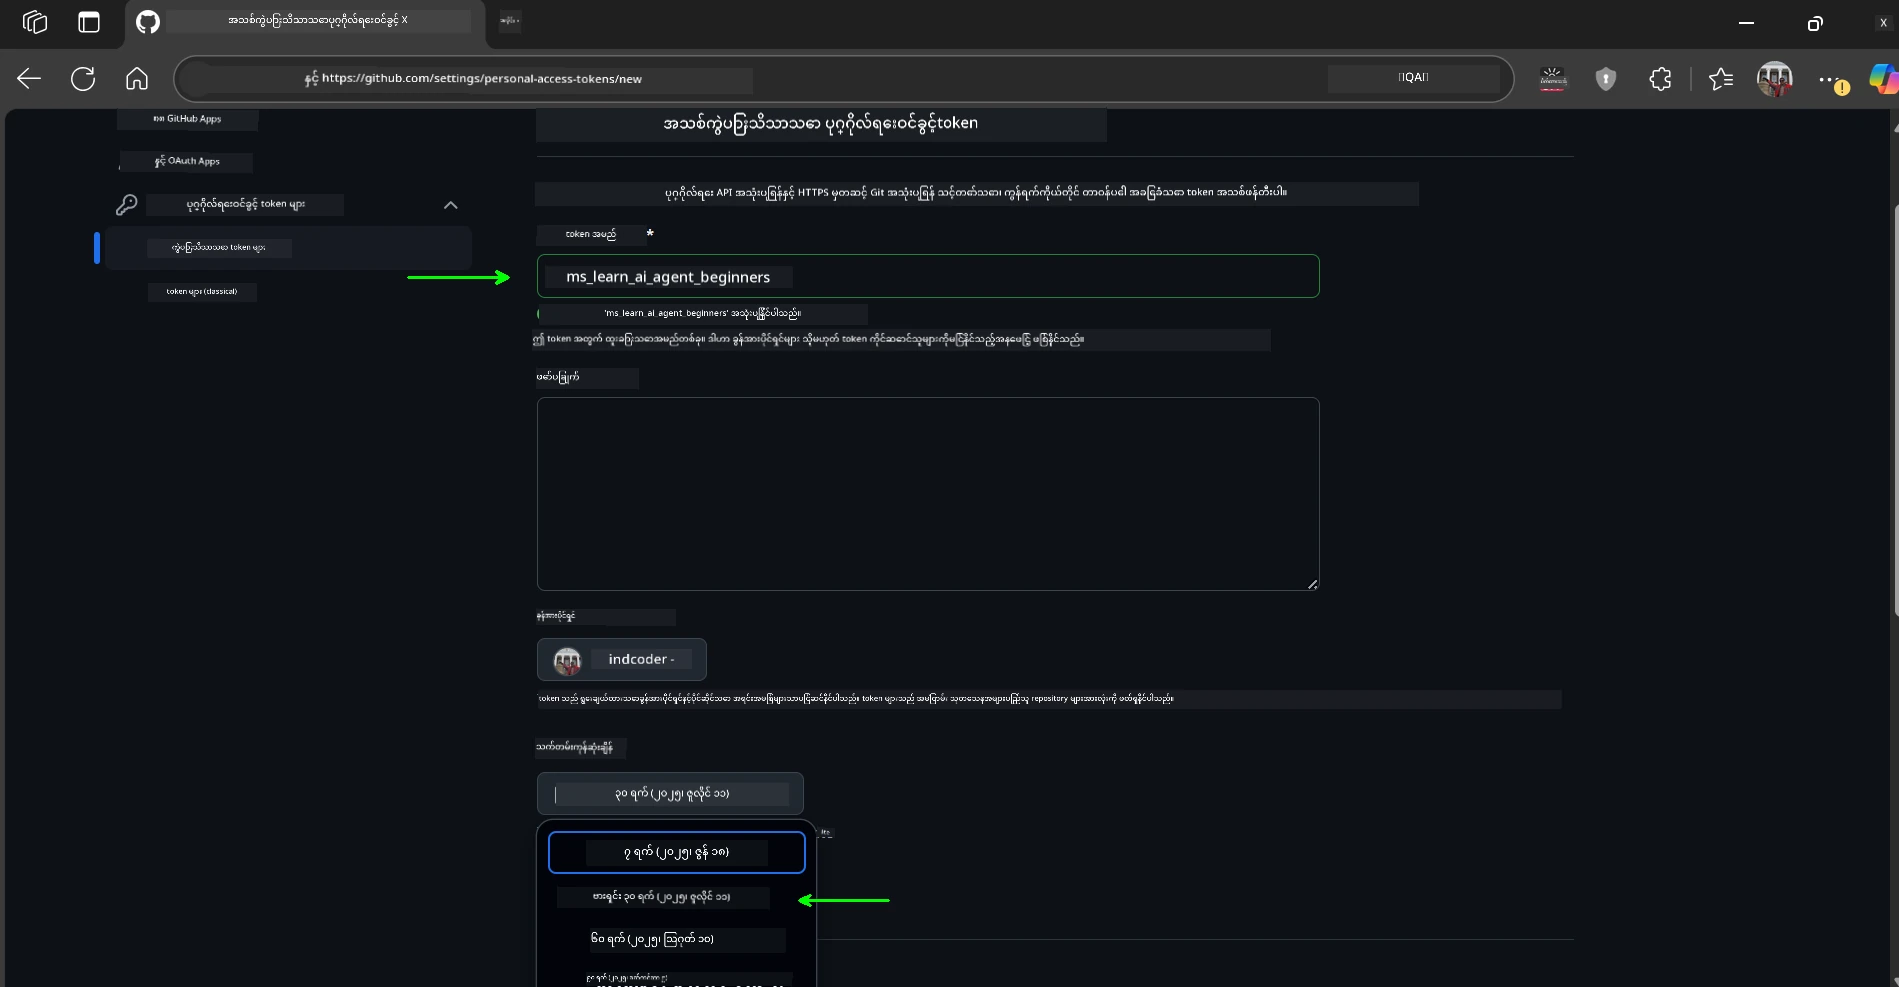Collapse the personal access tokens section chevron
This screenshot has height=987, width=1899.
pyautogui.click(x=450, y=205)
